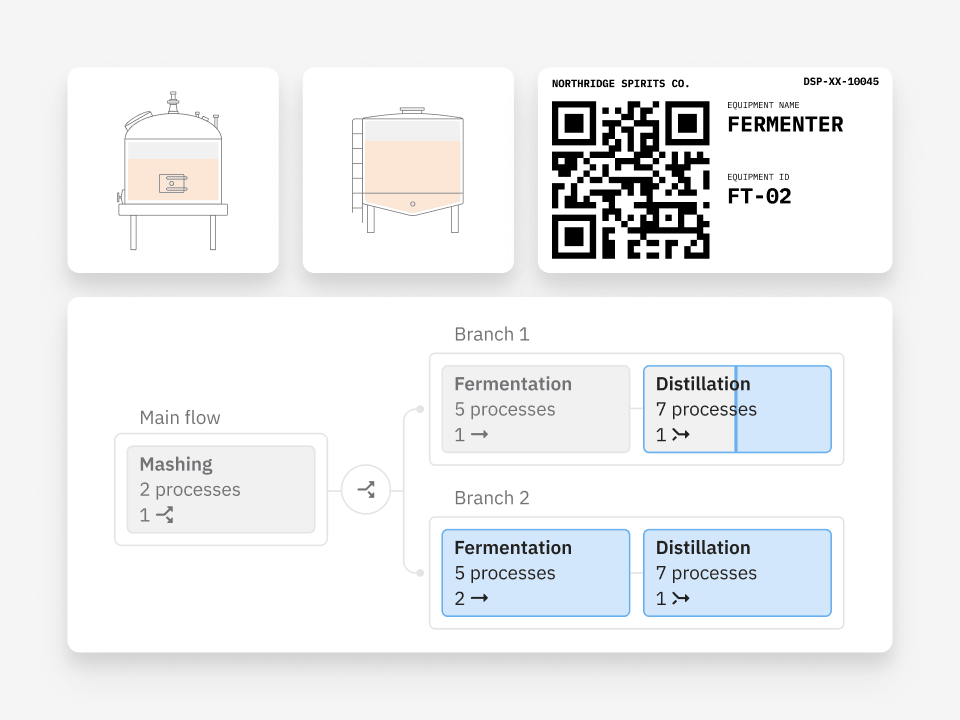Select Branch 2 Fermentation card
This screenshot has height=720, width=960.
(536, 572)
